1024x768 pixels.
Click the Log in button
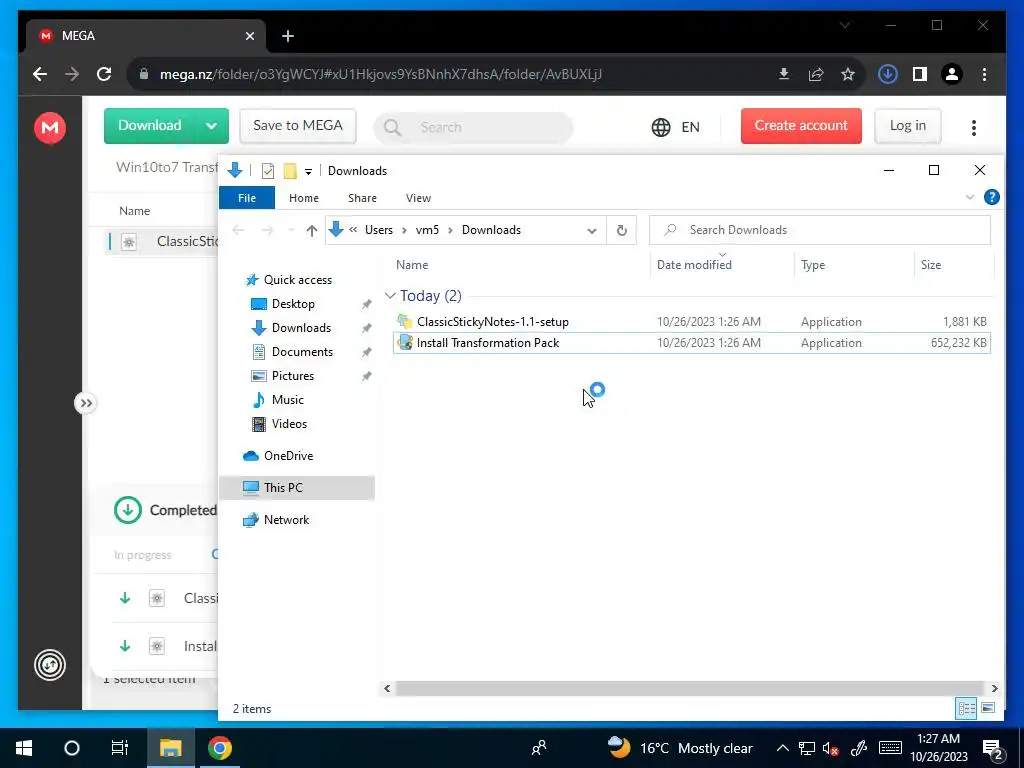[x=908, y=125]
